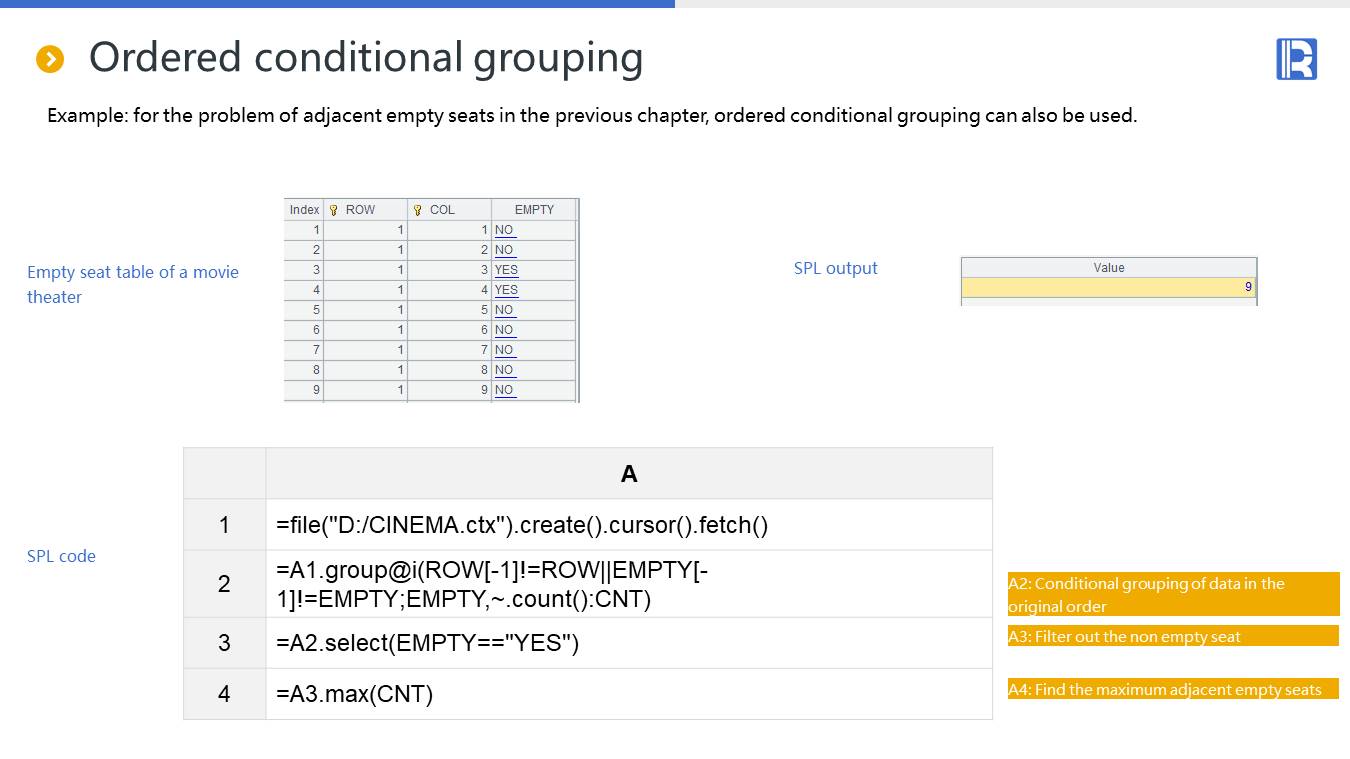Select the A2.select(EMPTY=="YES") cell
The height and width of the screenshot is (759, 1350).
pos(628,643)
